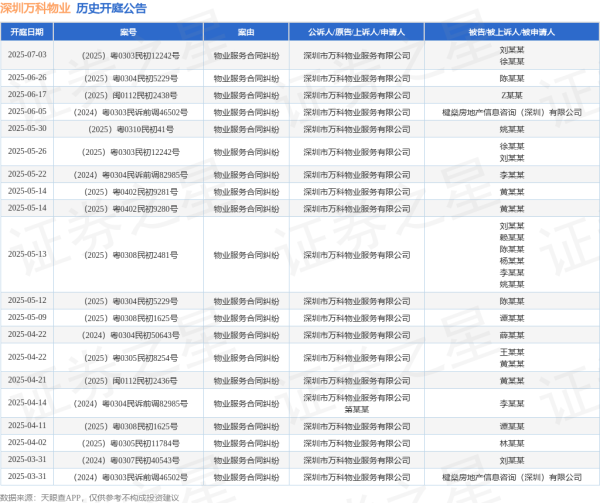
Task: Click defendant 陈某某 in the 2025-06-26 row
Action: 512,78
